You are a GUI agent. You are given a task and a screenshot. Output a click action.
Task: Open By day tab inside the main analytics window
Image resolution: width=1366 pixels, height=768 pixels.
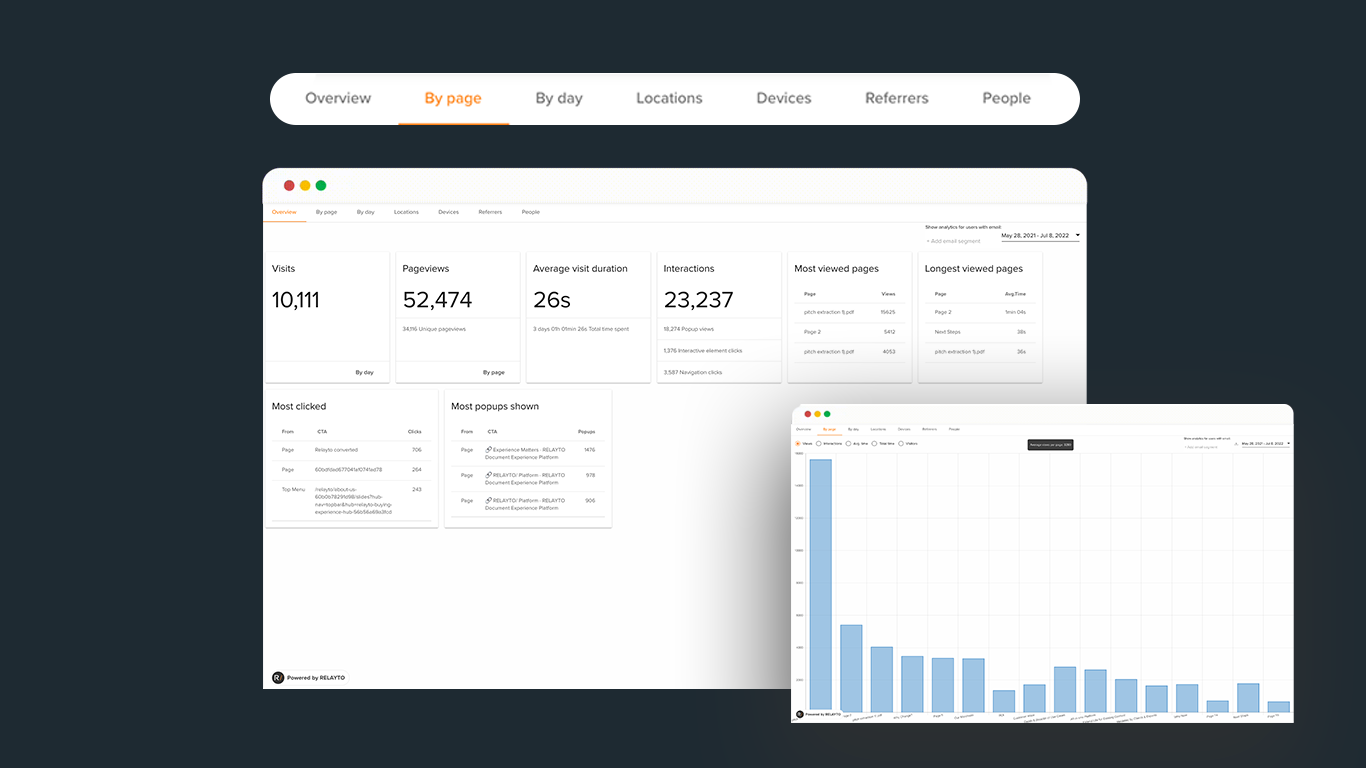(x=365, y=212)
